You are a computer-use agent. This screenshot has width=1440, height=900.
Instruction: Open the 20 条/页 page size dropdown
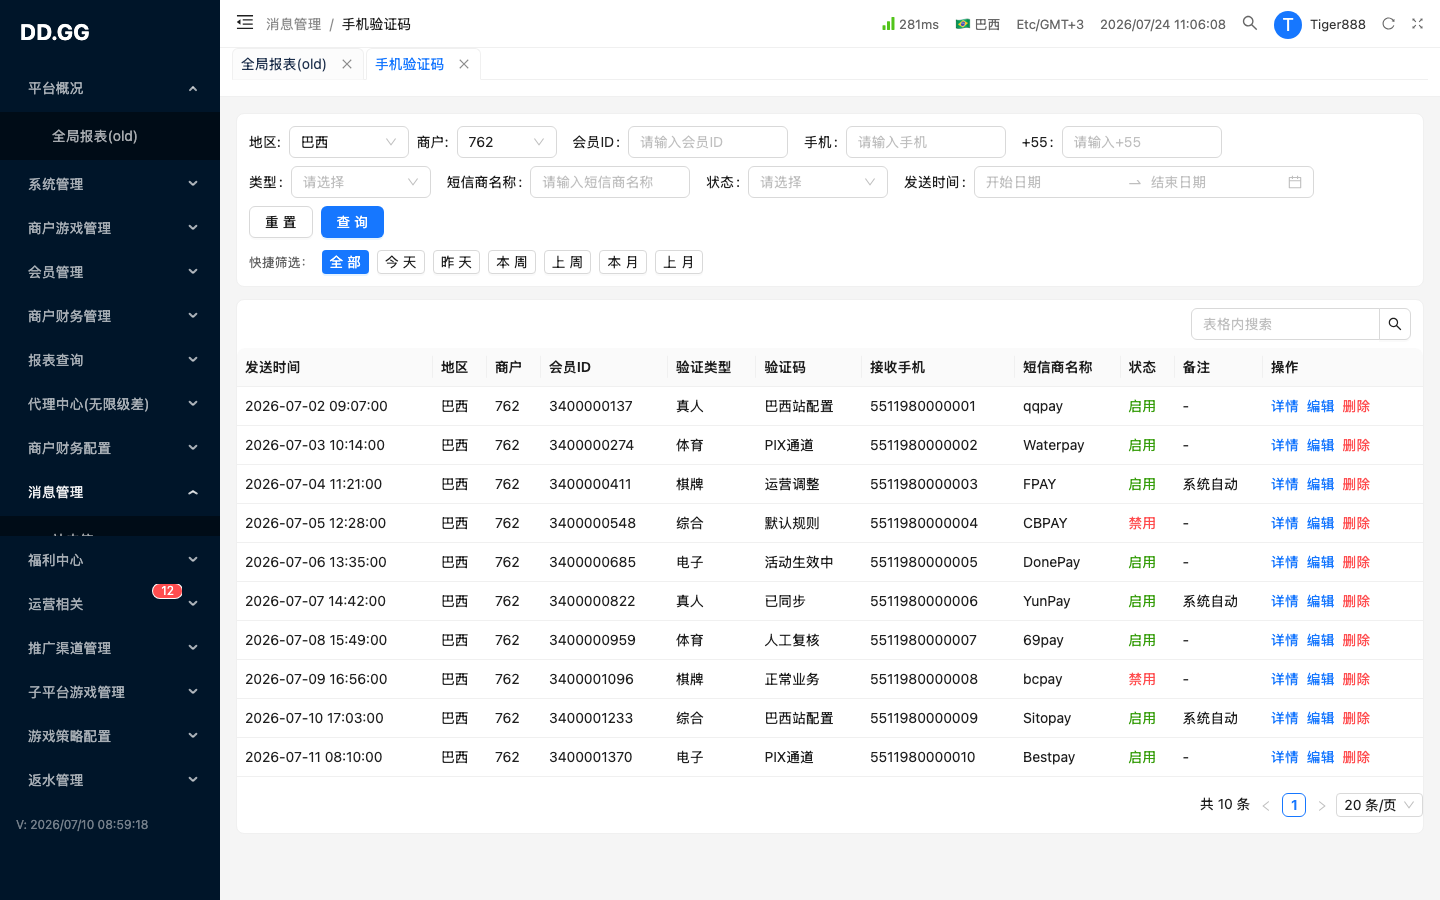[x=1379, y=805]
